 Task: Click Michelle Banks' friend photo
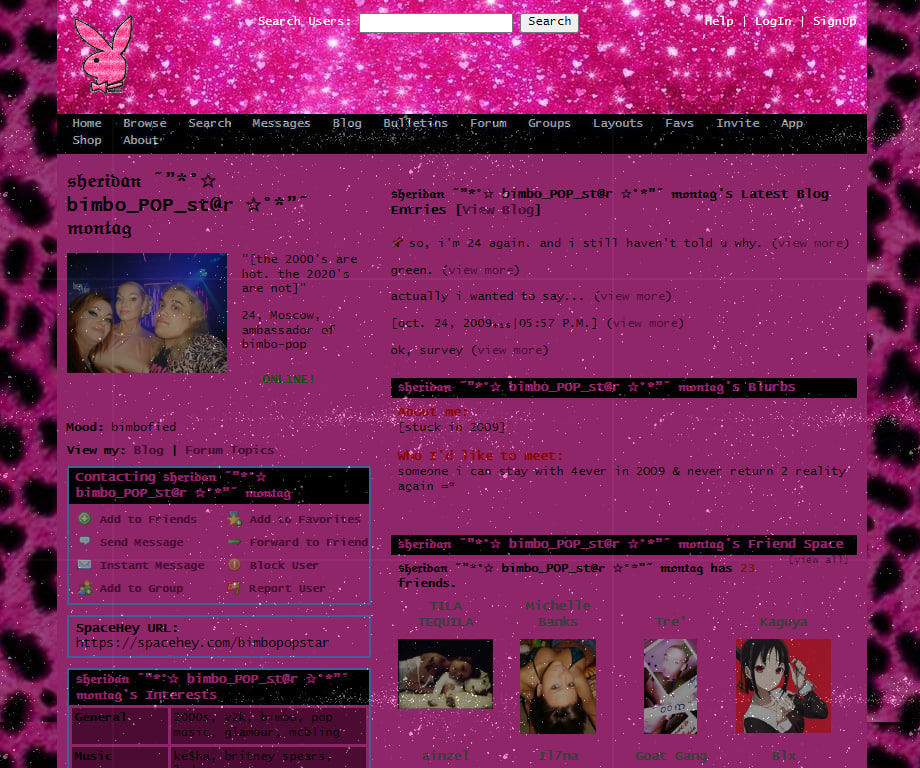click(557, 686)
